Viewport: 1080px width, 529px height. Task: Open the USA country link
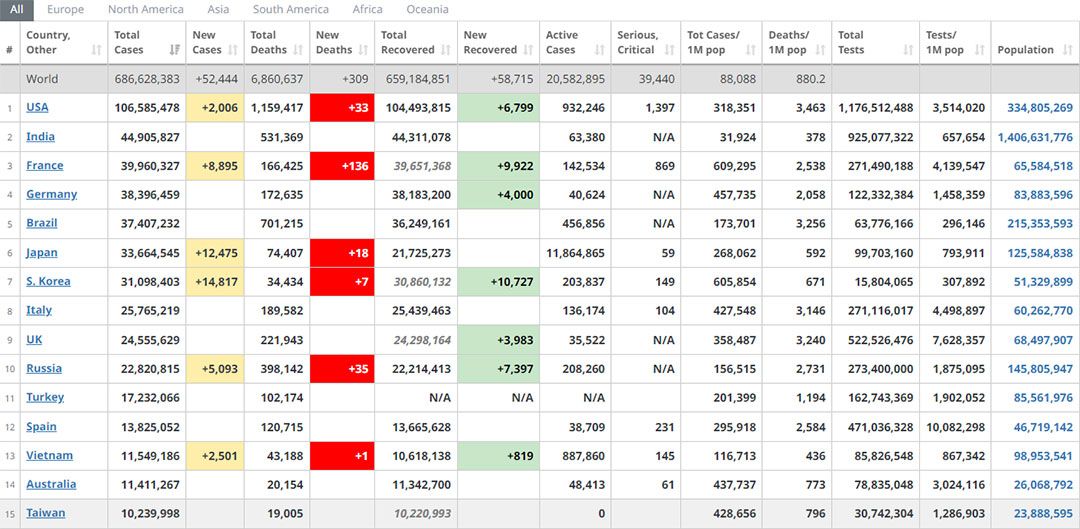(37, 108)
